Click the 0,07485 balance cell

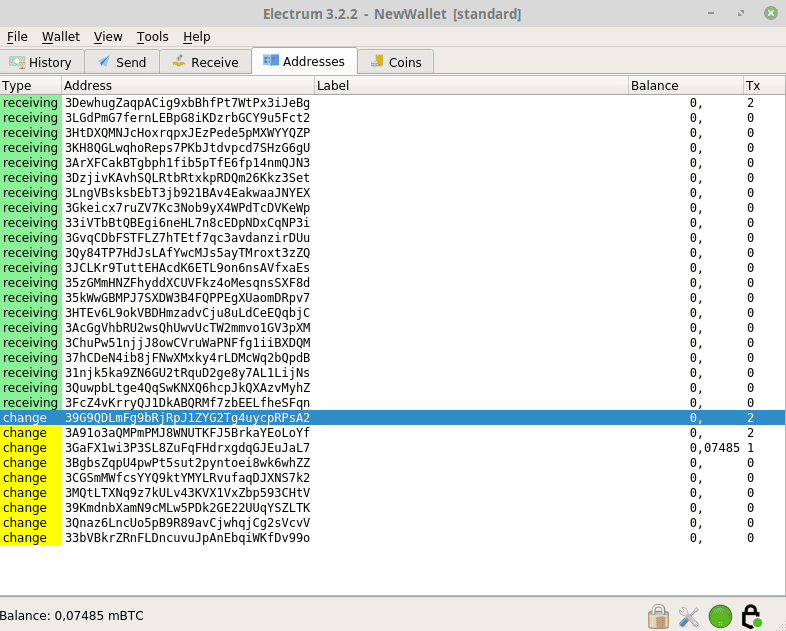(x=714, y=448)
